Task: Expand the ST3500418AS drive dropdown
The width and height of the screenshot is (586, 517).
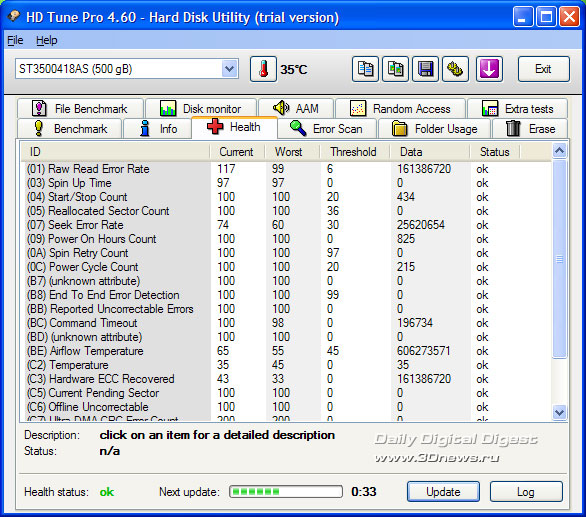Action: 229,69
